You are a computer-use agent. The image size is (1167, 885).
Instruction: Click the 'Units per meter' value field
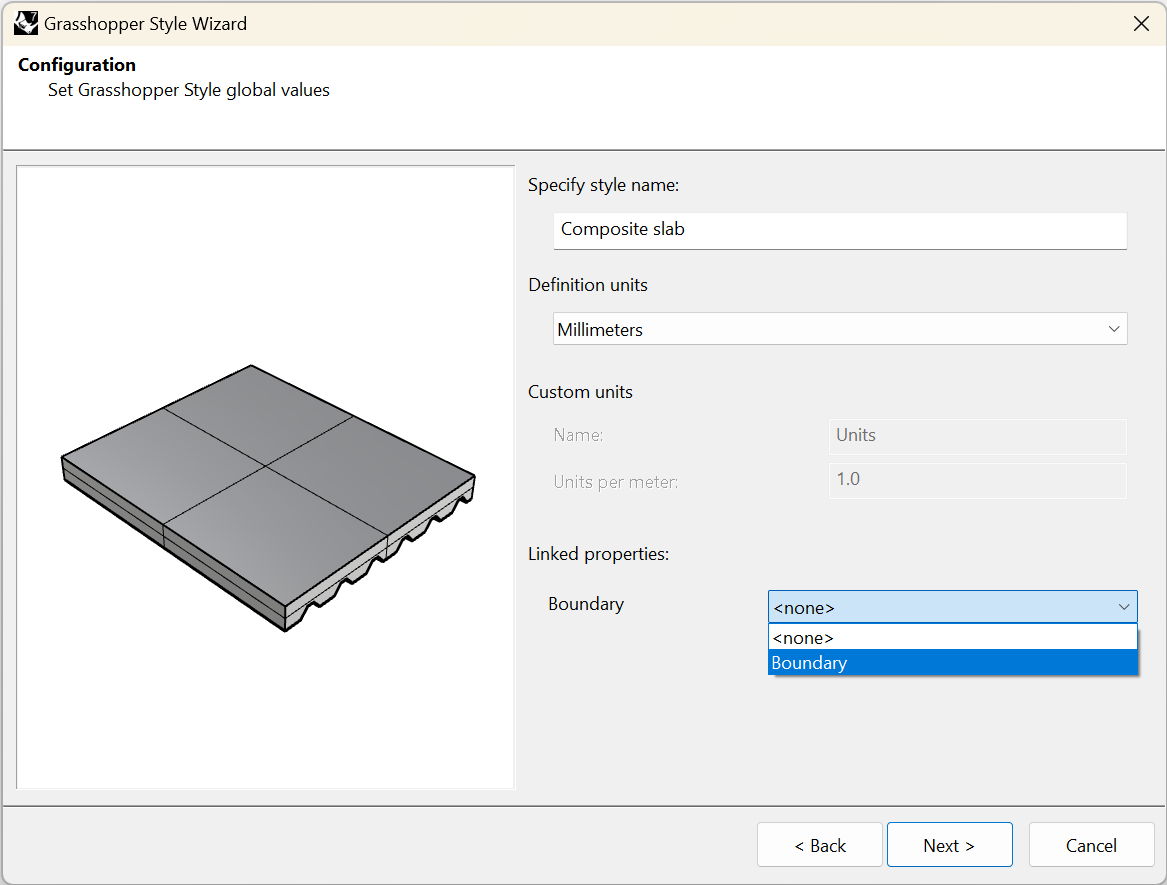[x=977, y=480]
